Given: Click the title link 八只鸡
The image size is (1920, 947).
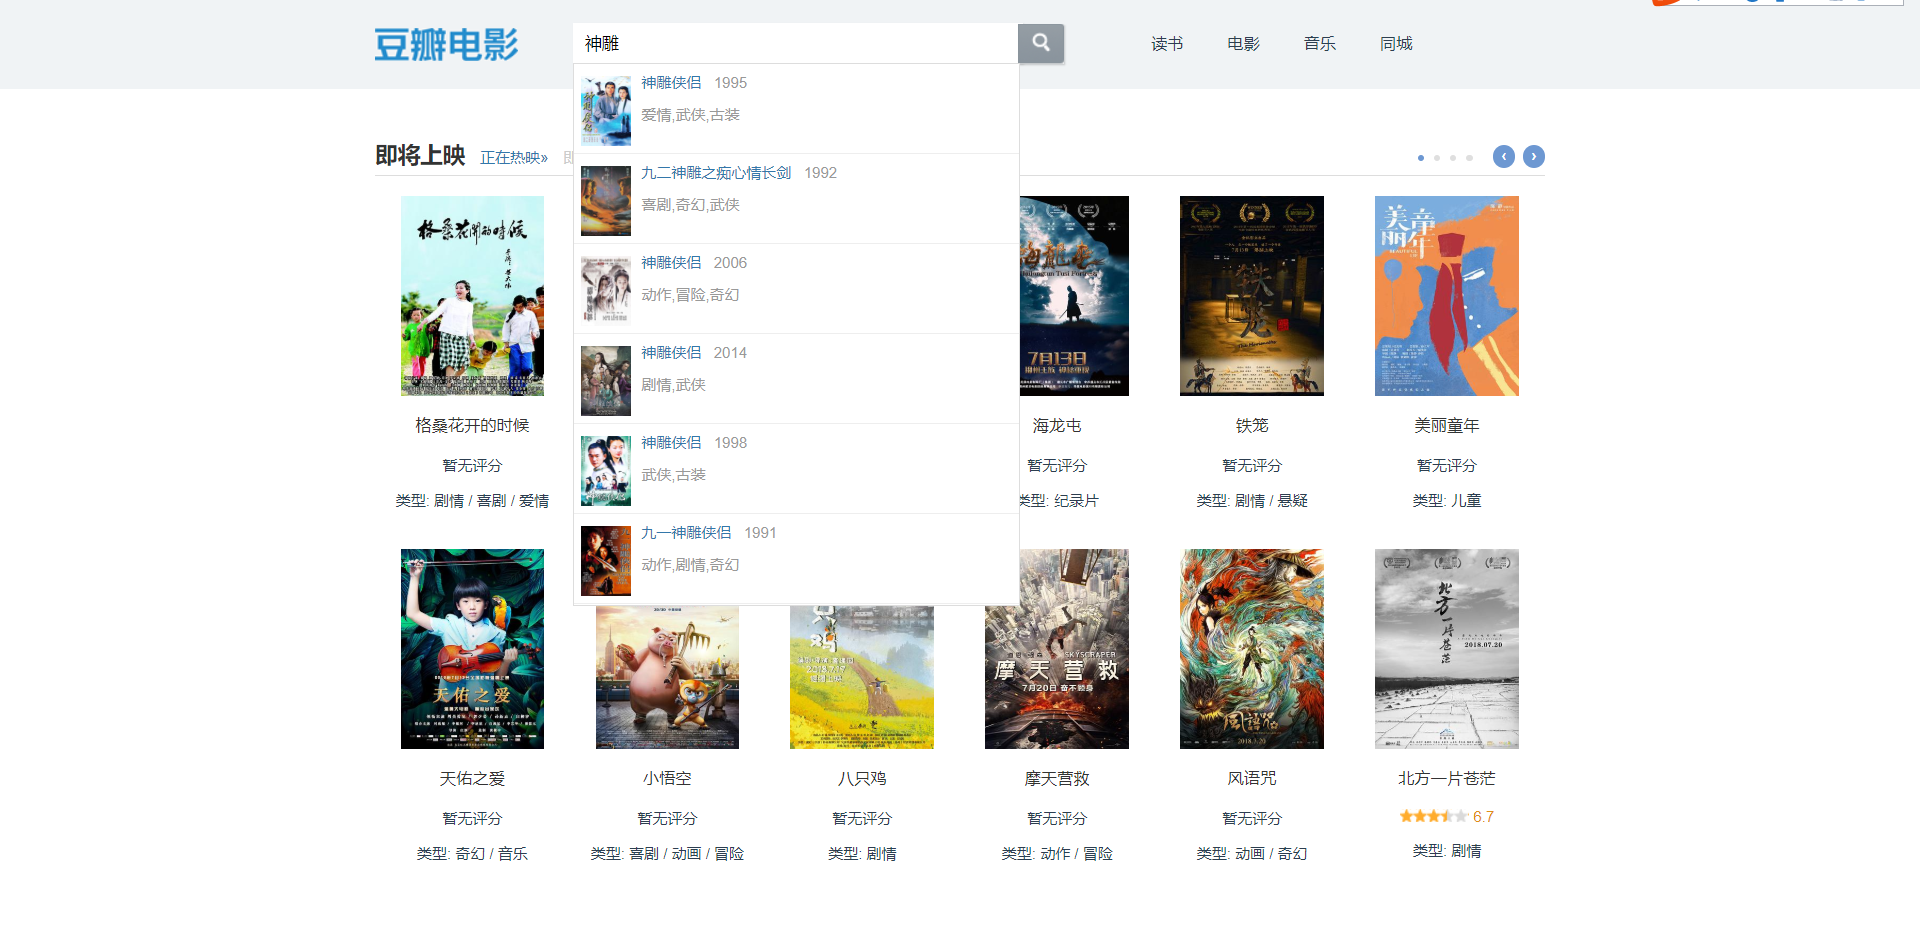Looking at the screenshot, I should point(862,779).
